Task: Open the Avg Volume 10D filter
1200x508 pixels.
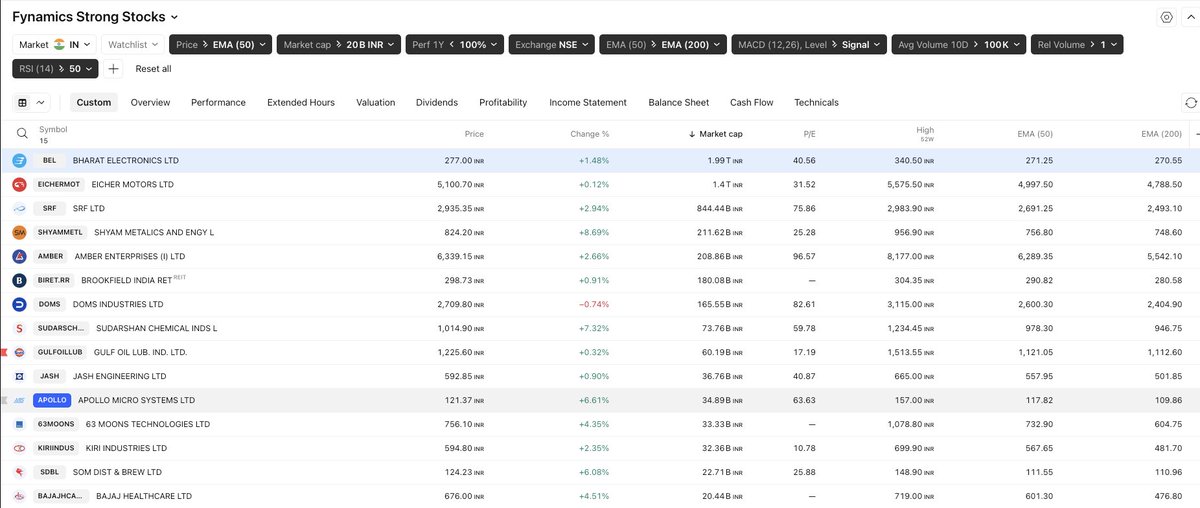Action: pyautogui.click(x=958, y=44)
